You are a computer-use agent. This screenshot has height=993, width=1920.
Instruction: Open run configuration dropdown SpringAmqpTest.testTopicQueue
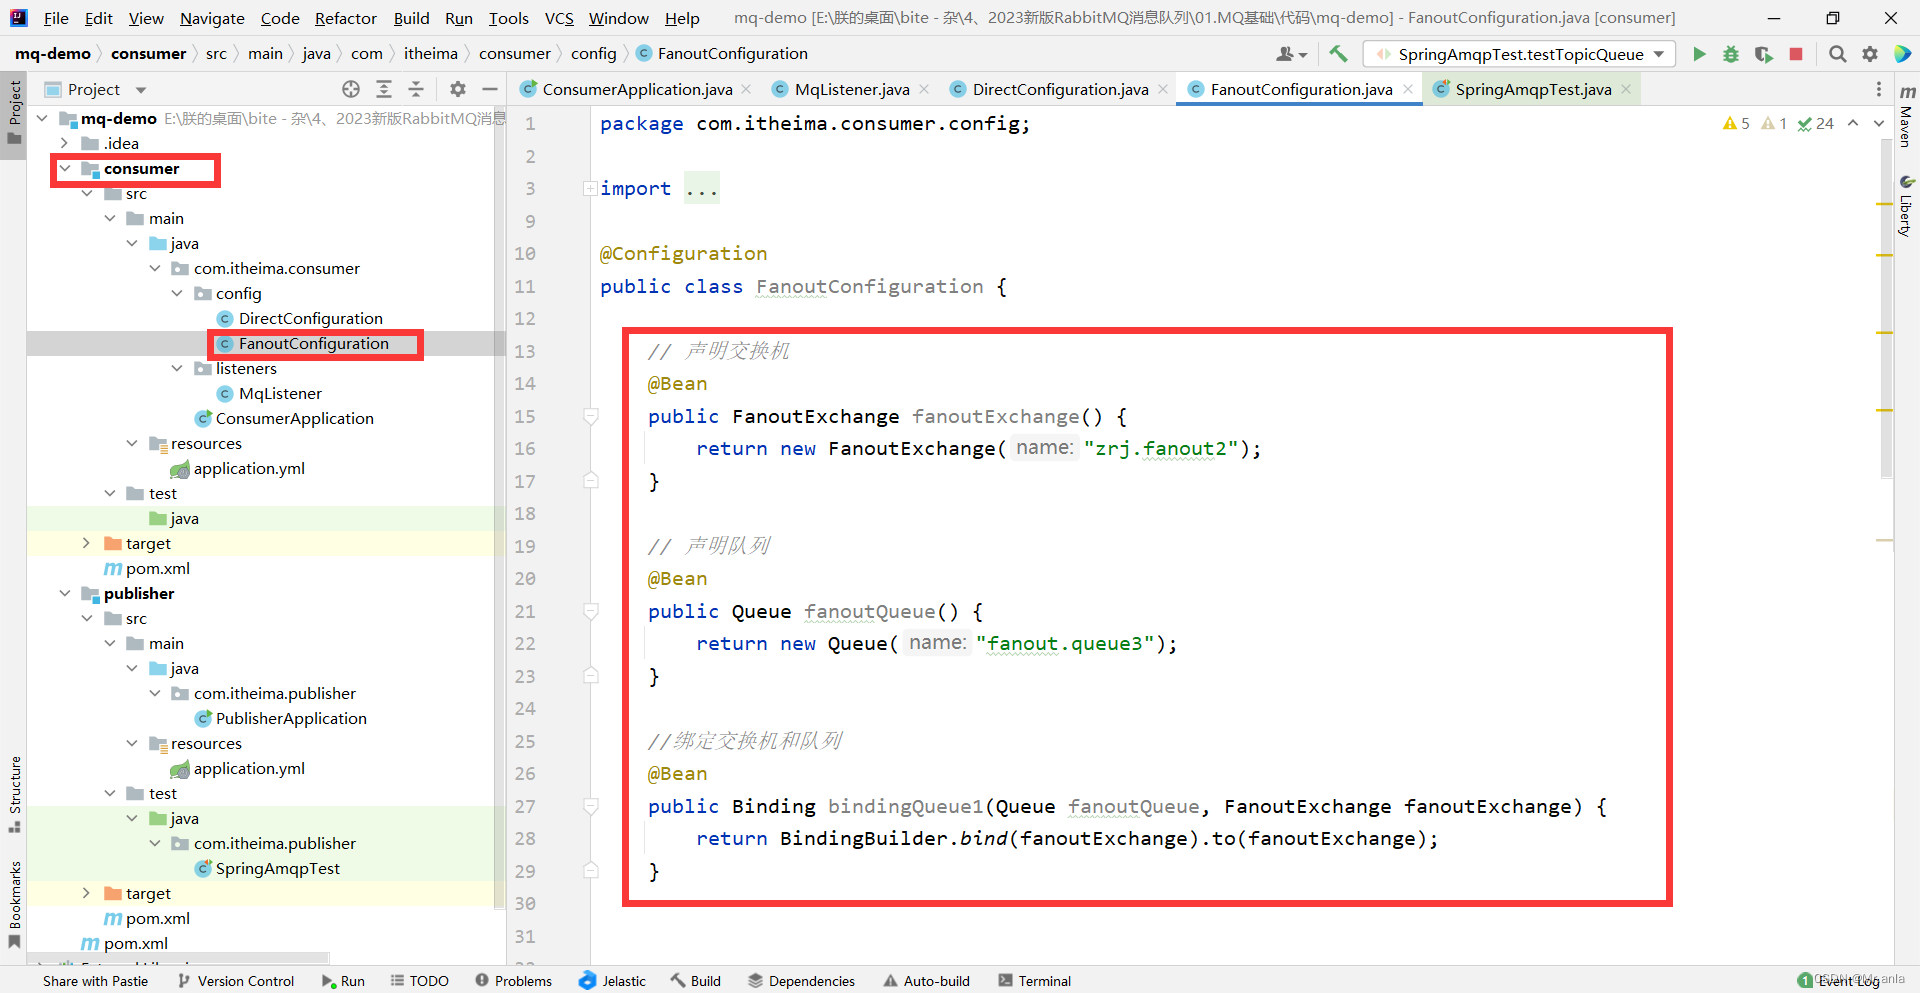coord(1519,54)
